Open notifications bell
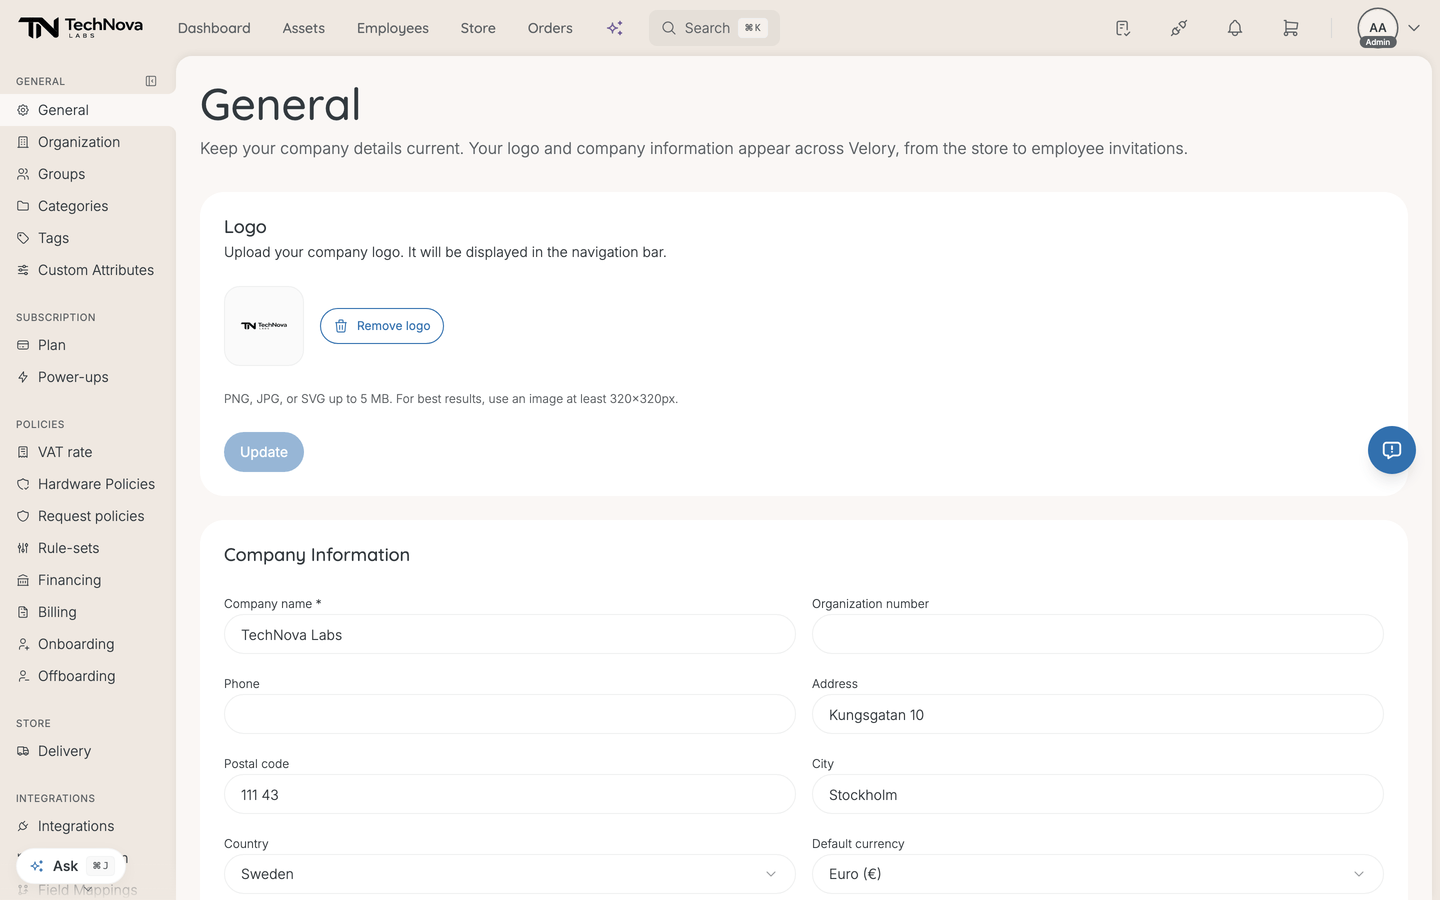 point(1235,28)
